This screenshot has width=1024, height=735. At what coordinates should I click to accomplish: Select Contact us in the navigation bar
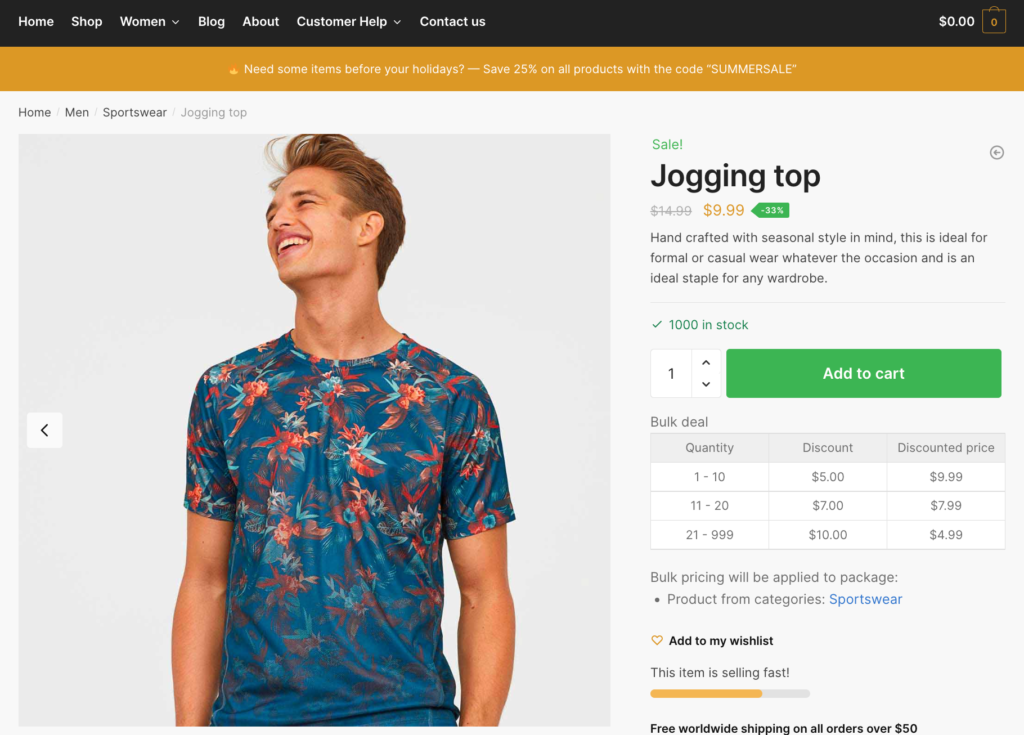point(452,21)
